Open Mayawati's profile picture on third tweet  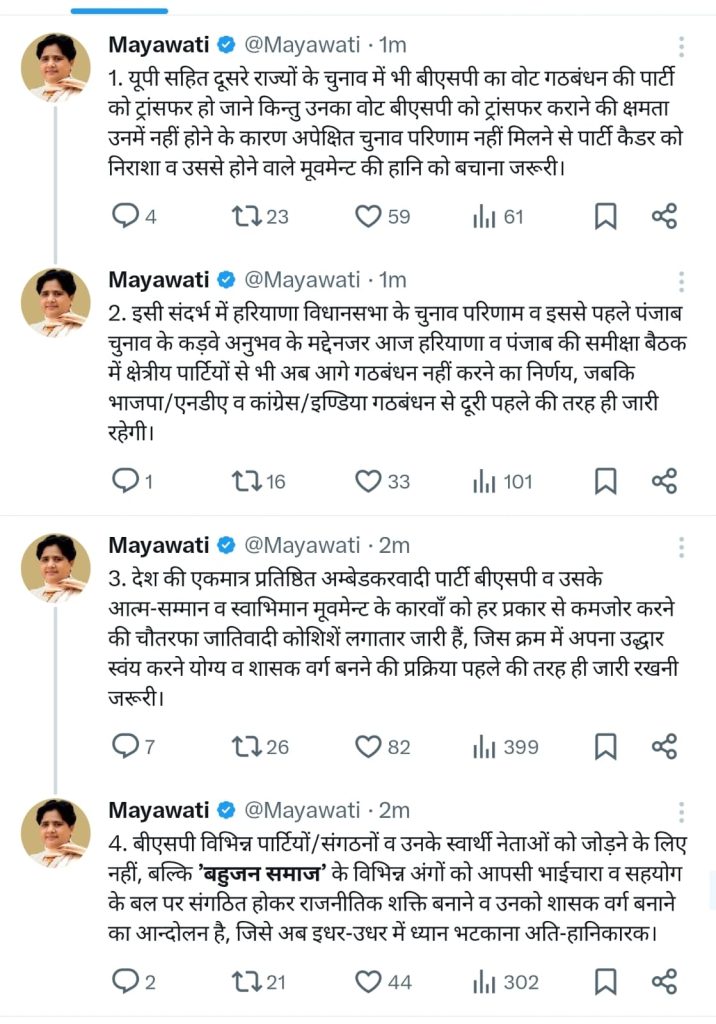pyautogui.click(x=57, y=567)
